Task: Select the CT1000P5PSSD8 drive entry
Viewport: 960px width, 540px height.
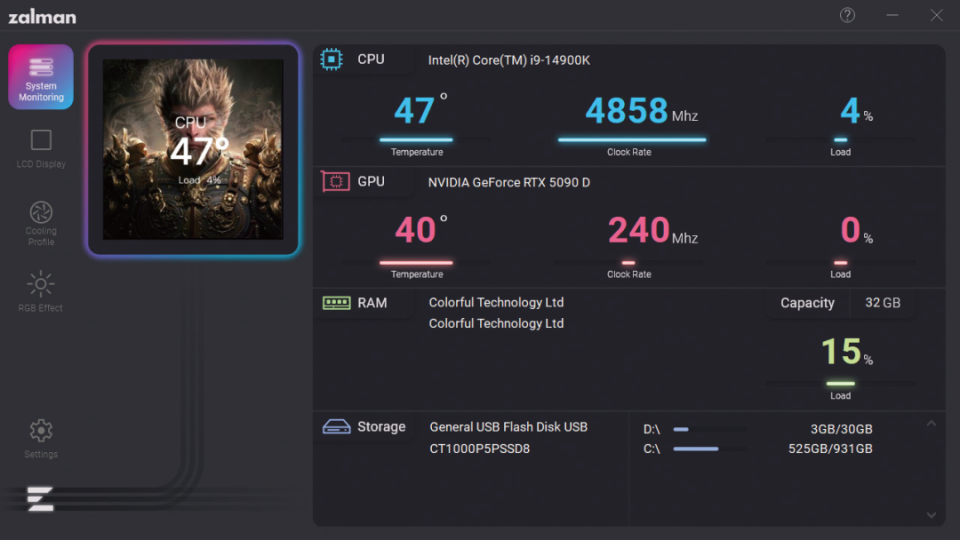Action: 479,449
